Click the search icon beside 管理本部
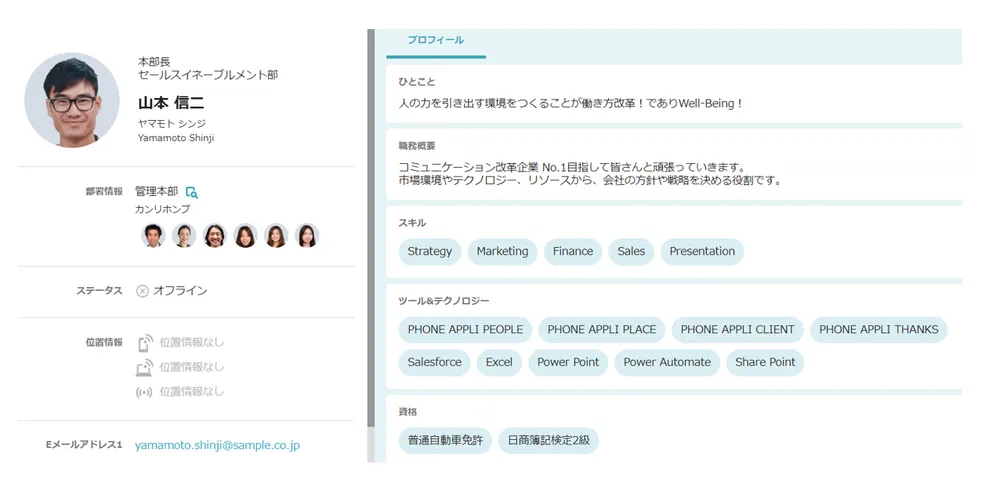 192,192
